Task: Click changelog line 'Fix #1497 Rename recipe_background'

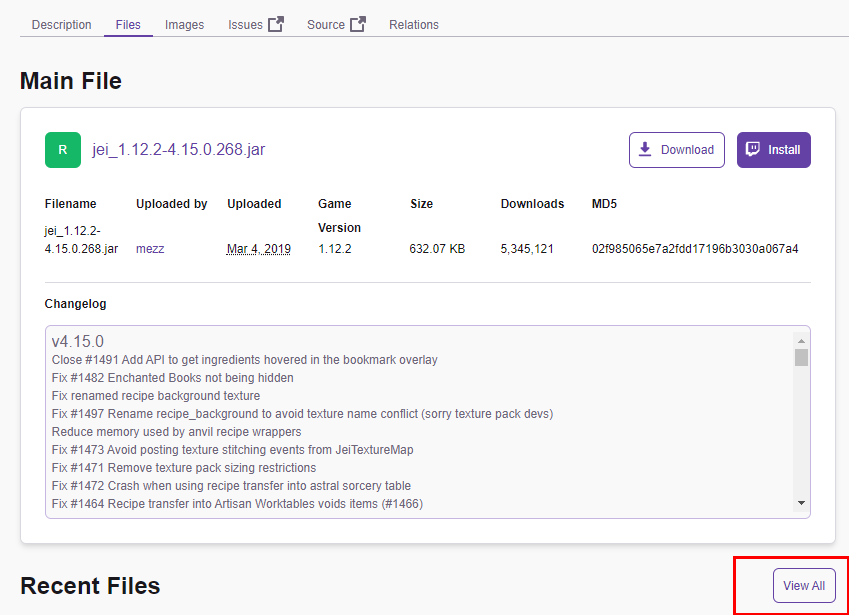Action: [x=303, y=414]
